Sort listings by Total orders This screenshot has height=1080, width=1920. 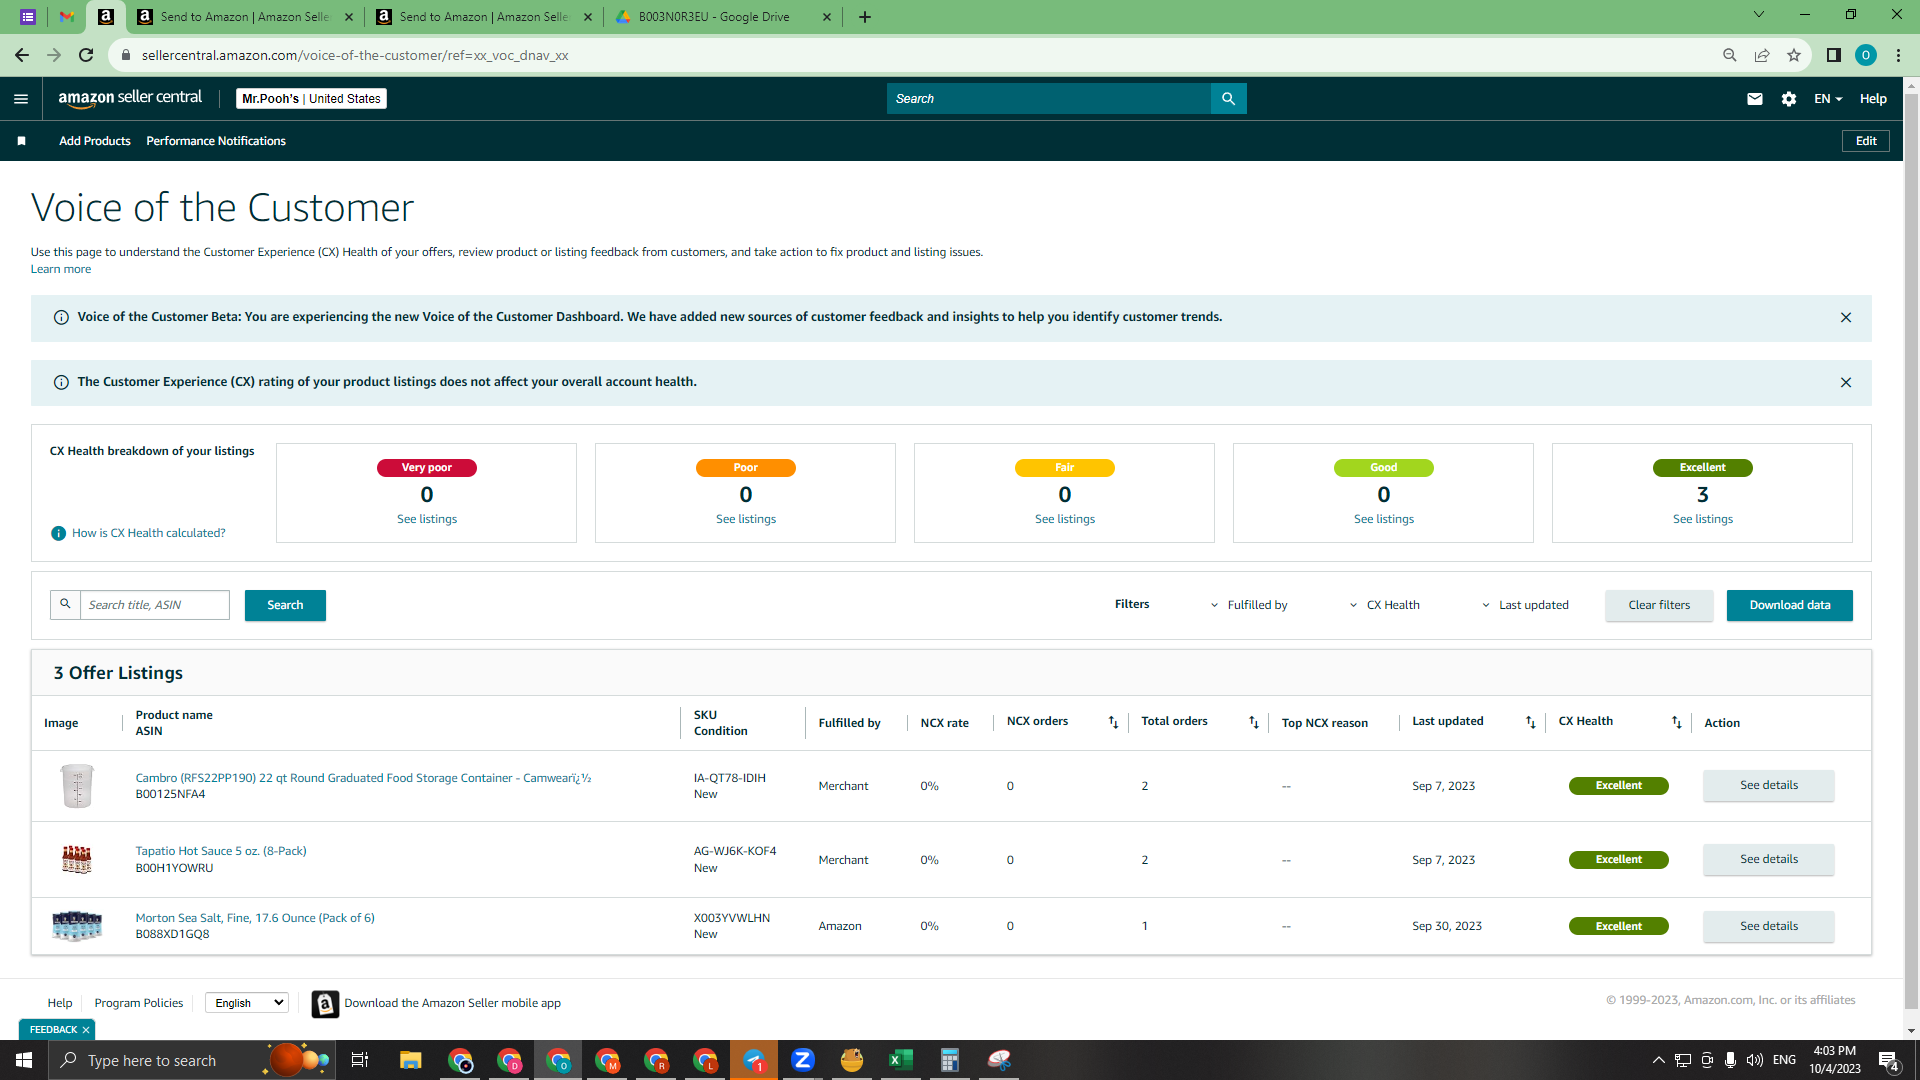click(x=1254, y=722)
